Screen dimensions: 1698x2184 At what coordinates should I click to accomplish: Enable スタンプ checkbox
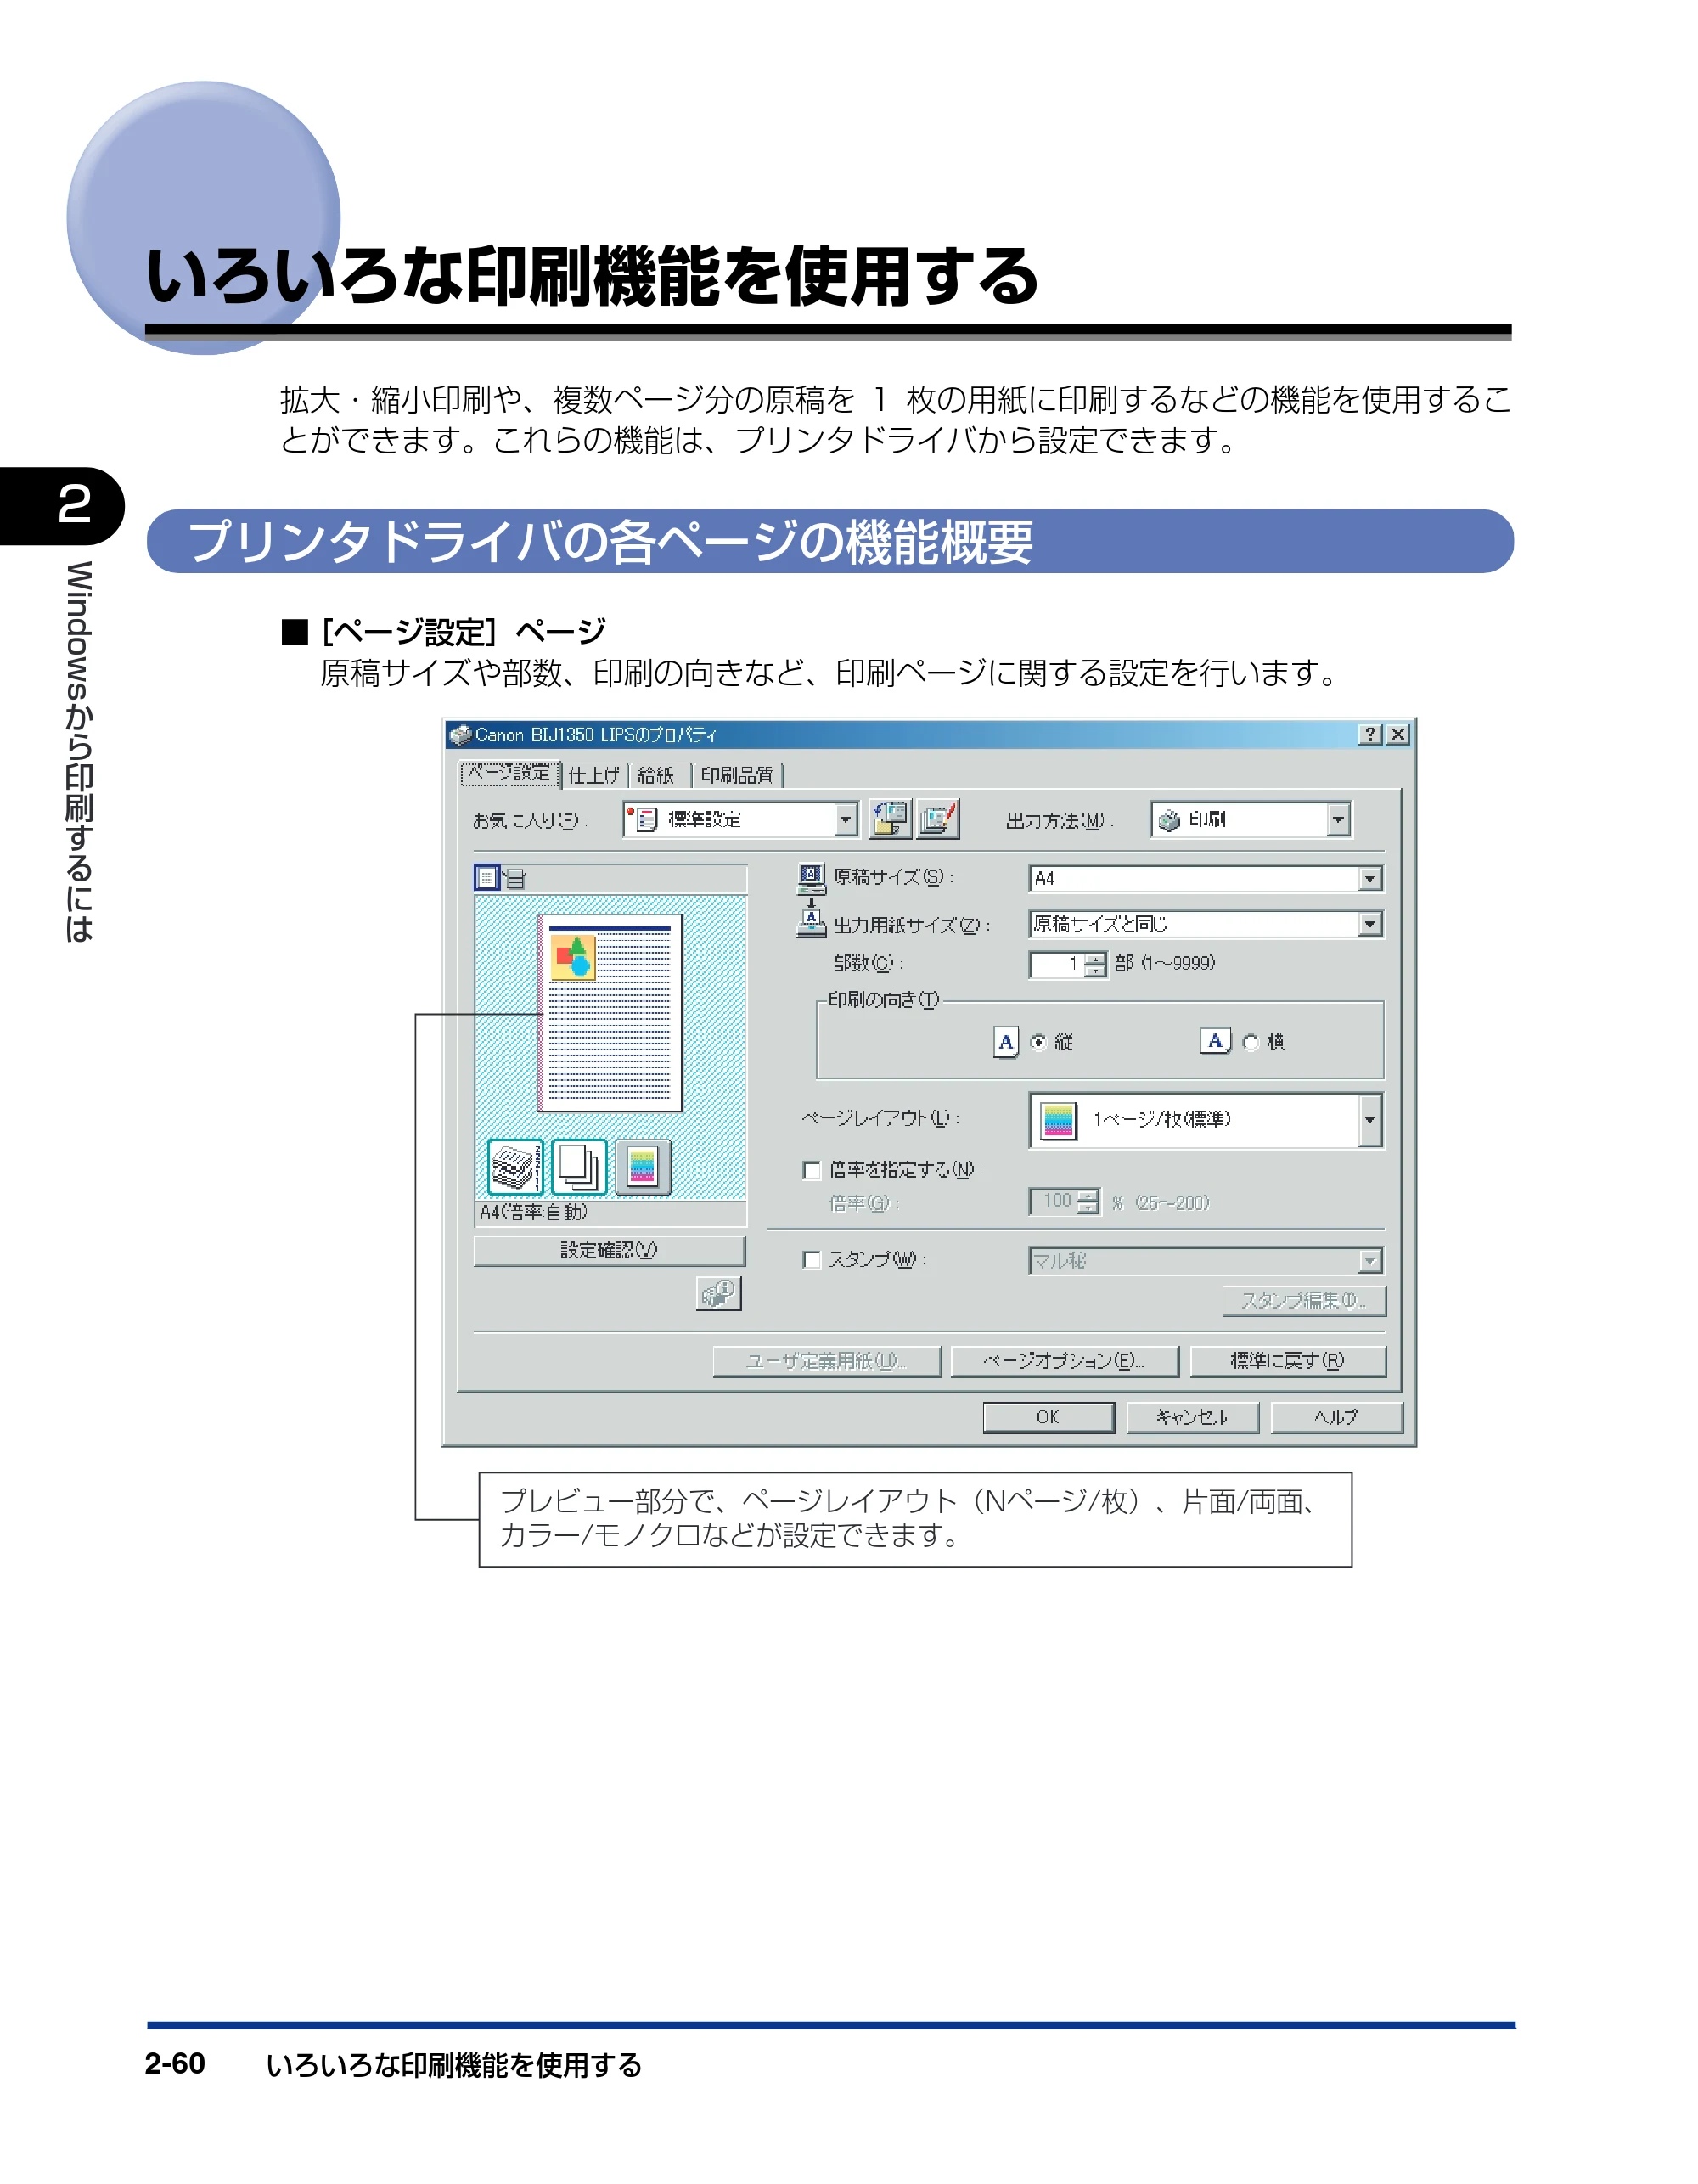pos(812,1260)
